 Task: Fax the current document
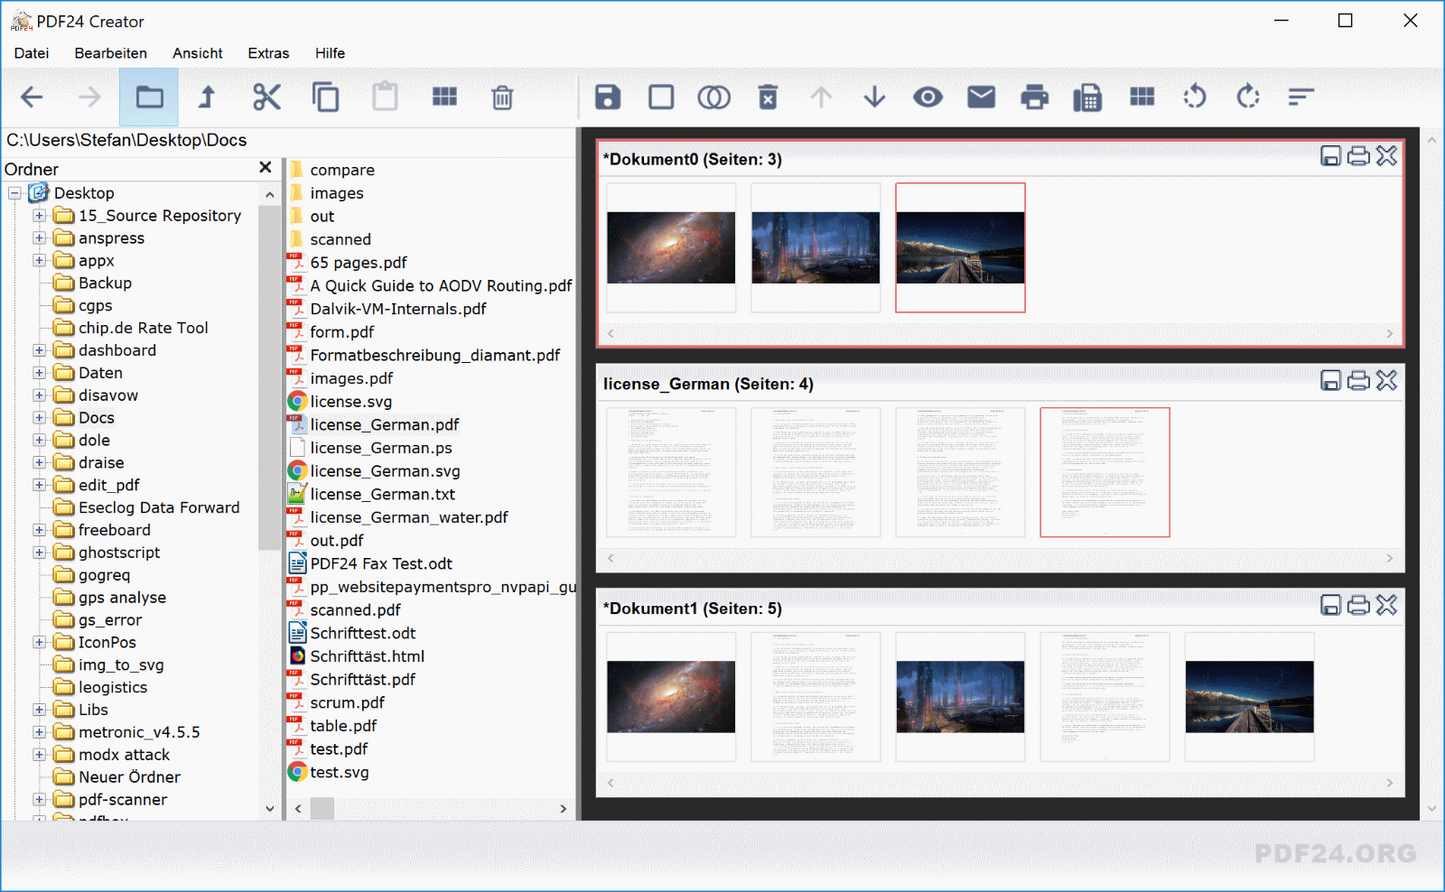[x=1088, y=97]
